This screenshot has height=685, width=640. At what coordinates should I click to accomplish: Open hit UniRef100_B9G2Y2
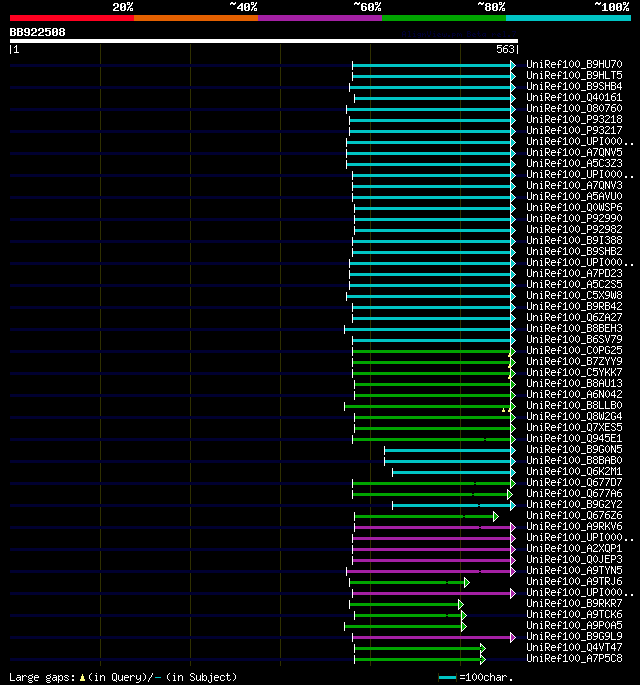(574, 505)
